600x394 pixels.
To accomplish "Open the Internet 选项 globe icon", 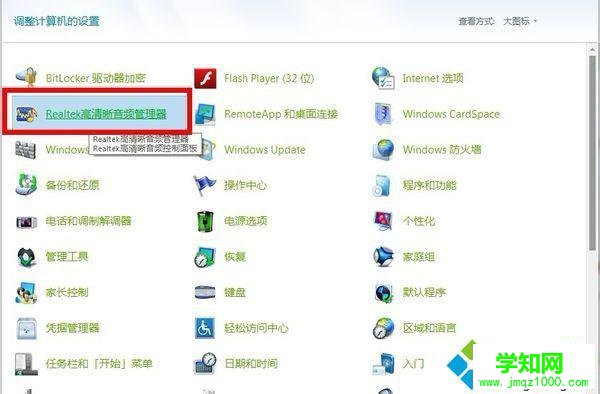I will point(383,78).
